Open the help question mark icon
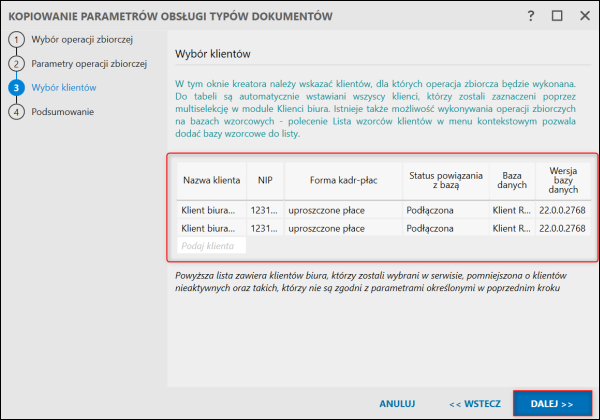The image size is (600, 420). point(531,16)
